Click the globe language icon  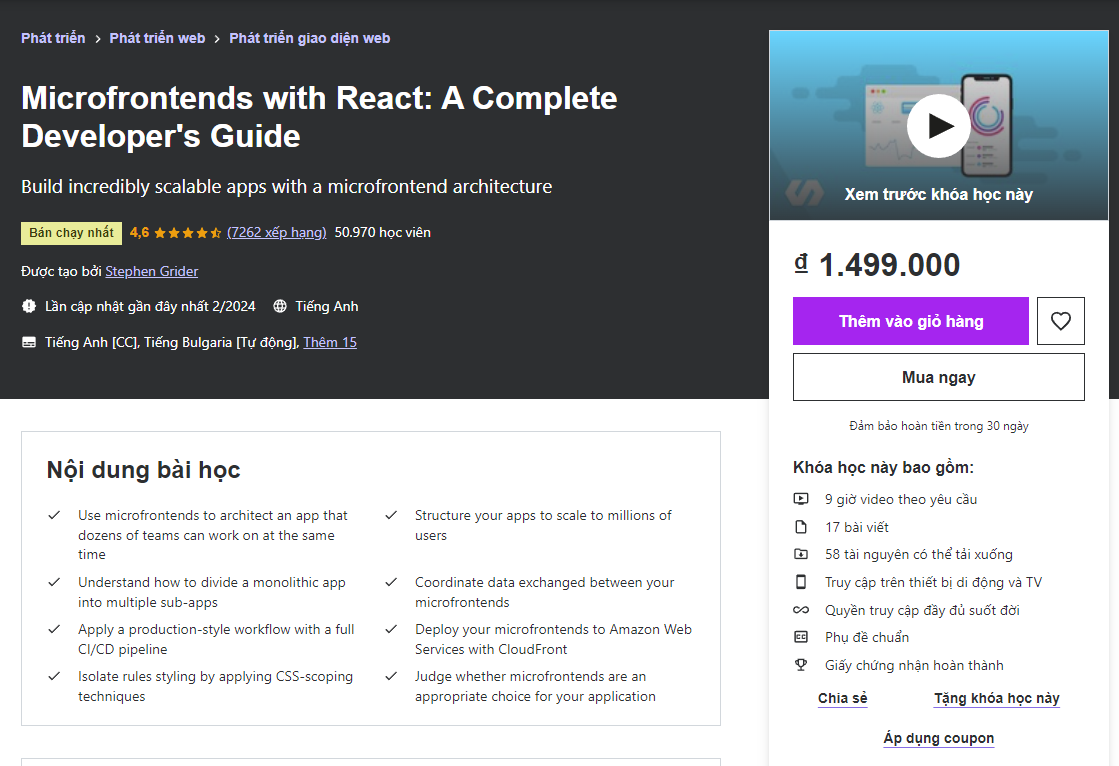(280, 306)
